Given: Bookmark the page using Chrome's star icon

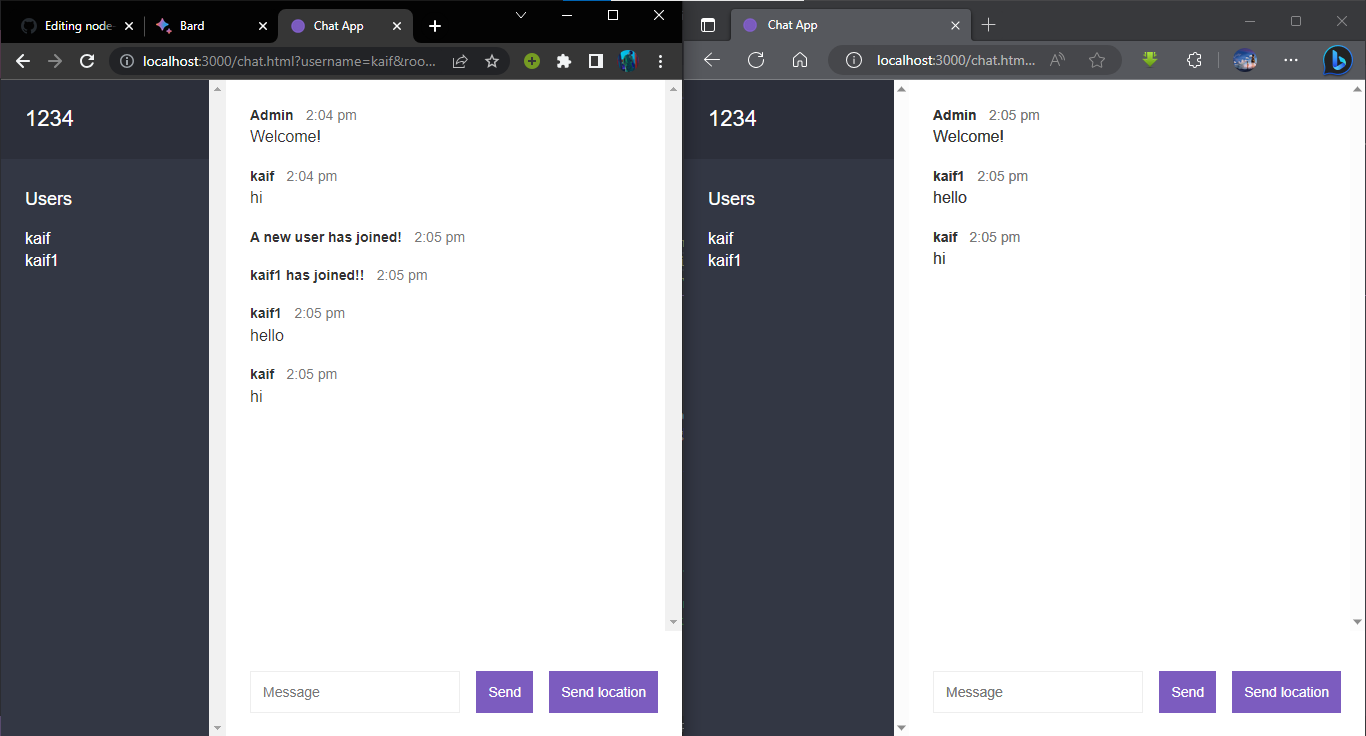Looking at the screenshot, I should point(491,60).
